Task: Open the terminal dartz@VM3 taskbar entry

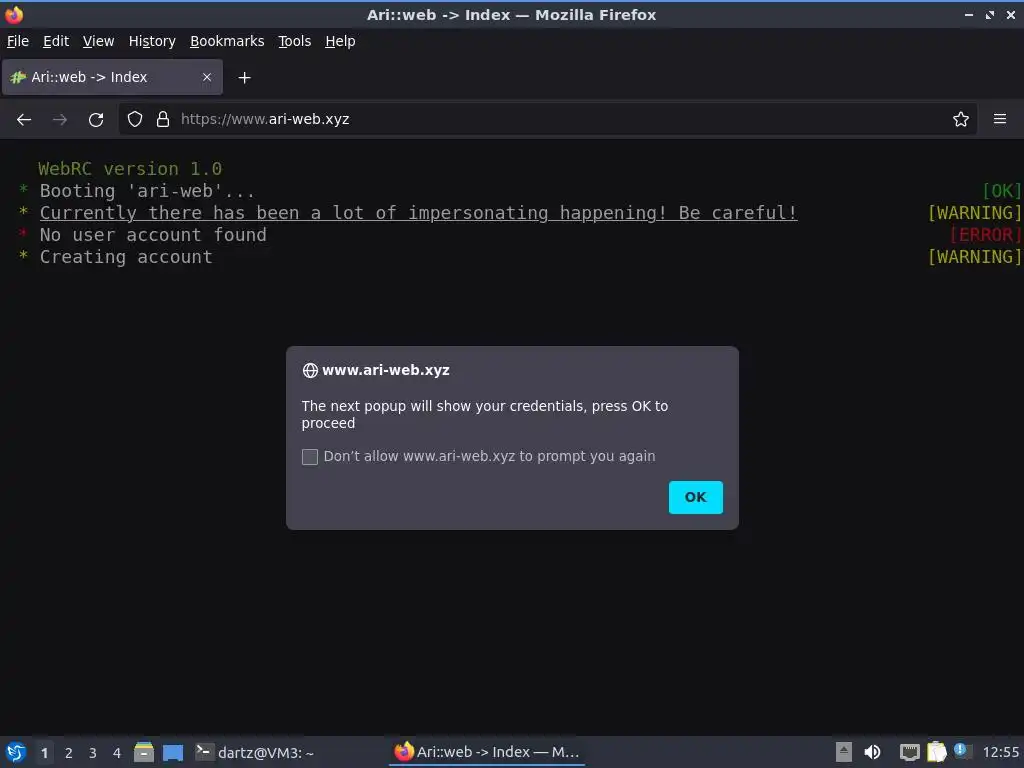Action: [255, 752]
